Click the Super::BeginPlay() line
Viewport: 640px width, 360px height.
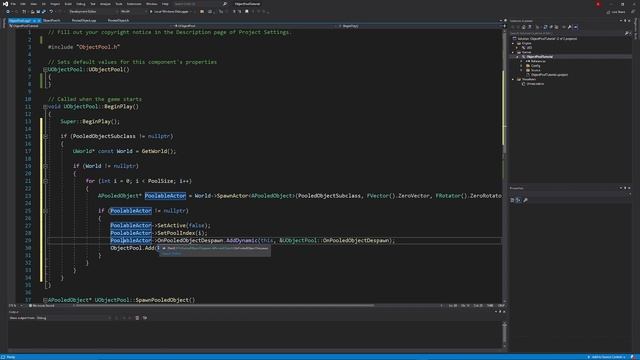pos(90,122)
